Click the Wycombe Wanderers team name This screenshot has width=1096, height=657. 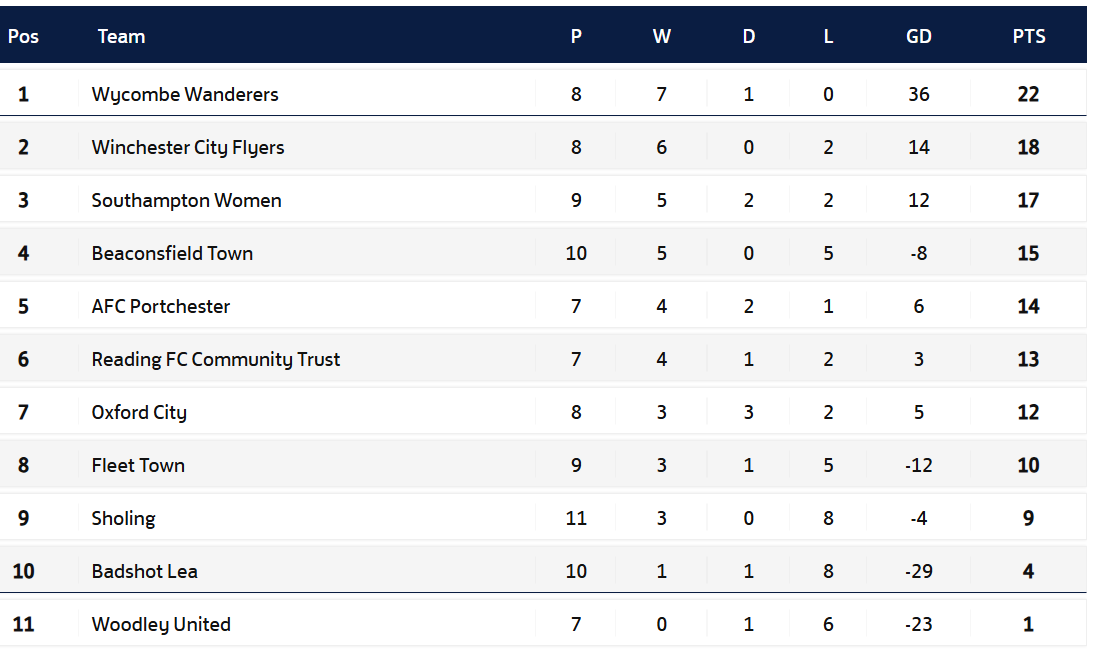[x=185, y=94]
